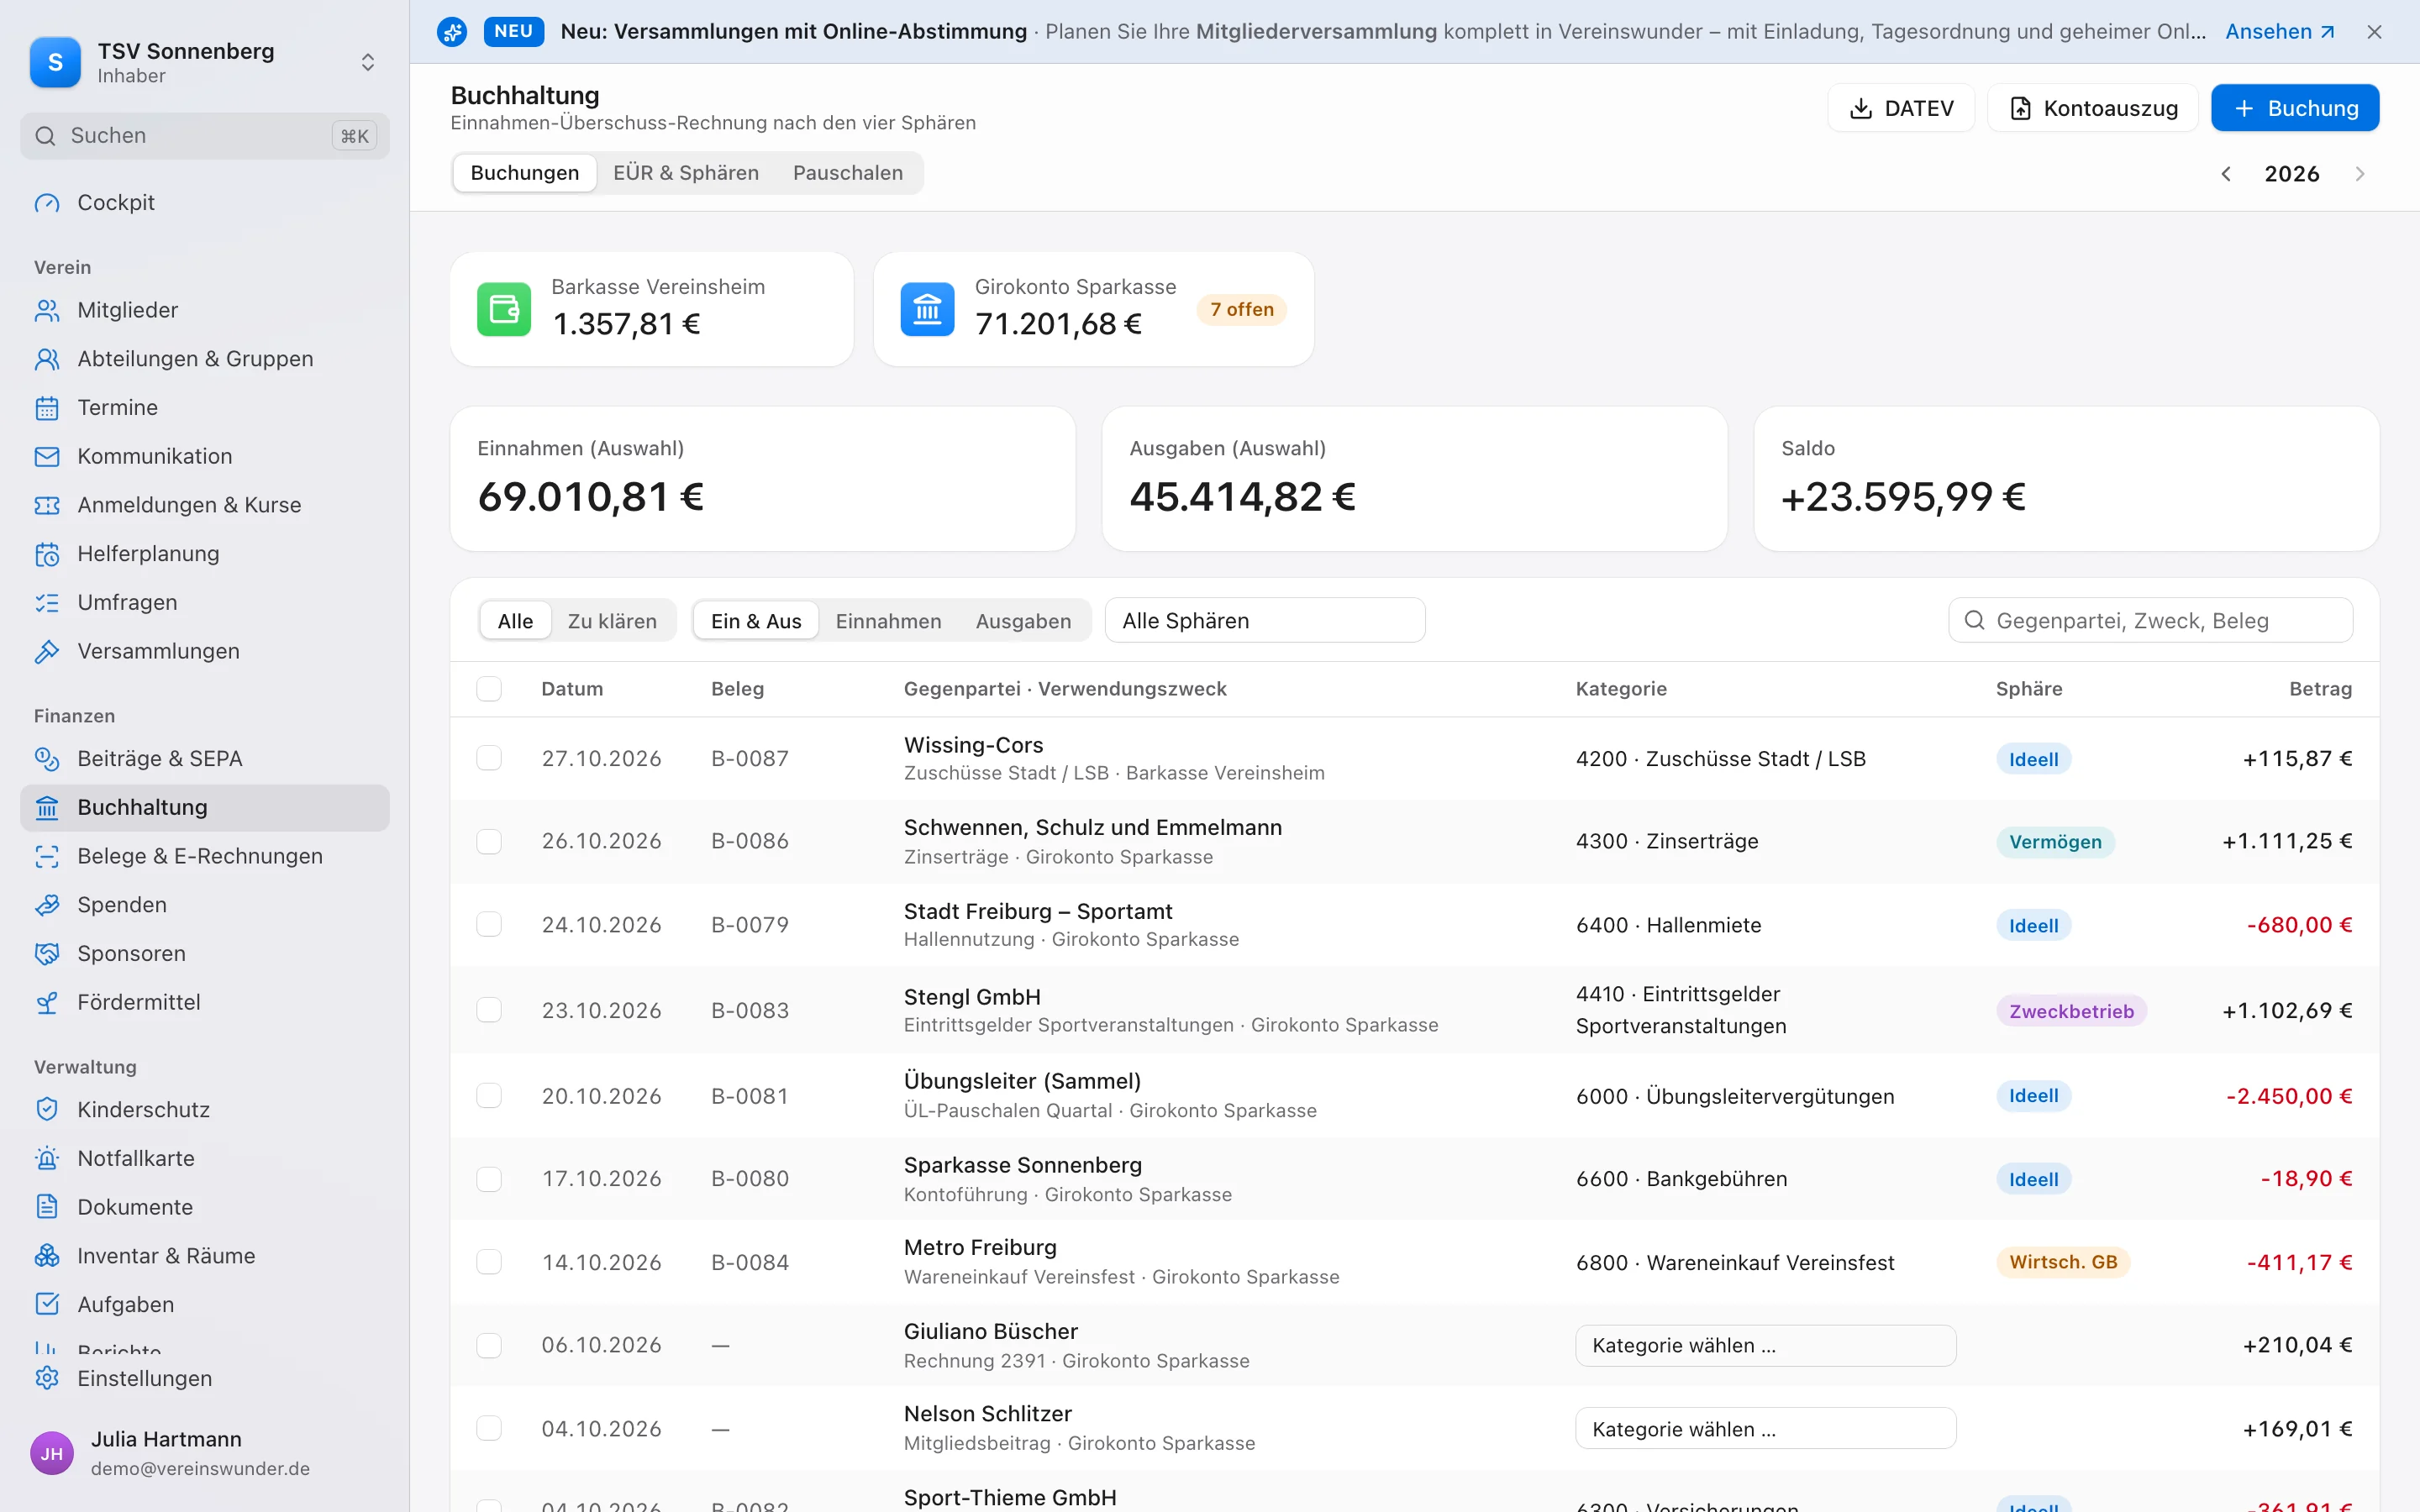Click the Gegenpartei, Zweck, Beleg search field
Screen dimensions: 2420x1512
(2150, 621)
